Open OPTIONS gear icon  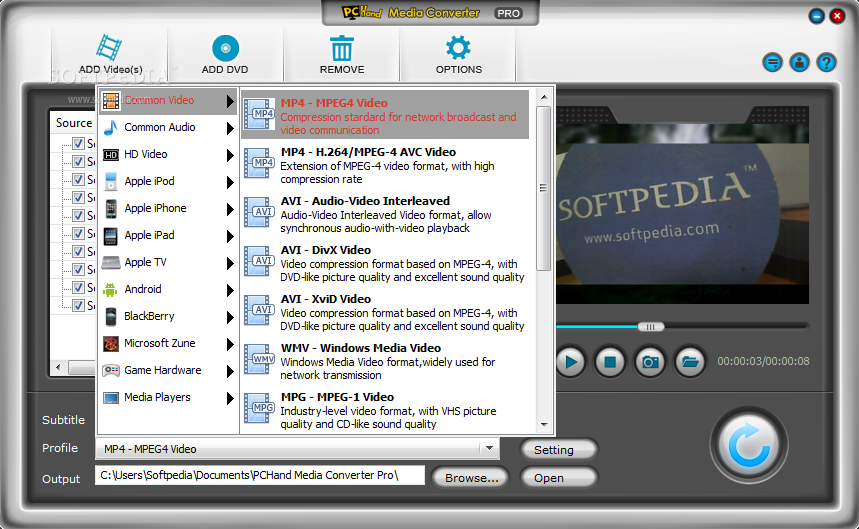pyautogui.click(x=458, y=48)
